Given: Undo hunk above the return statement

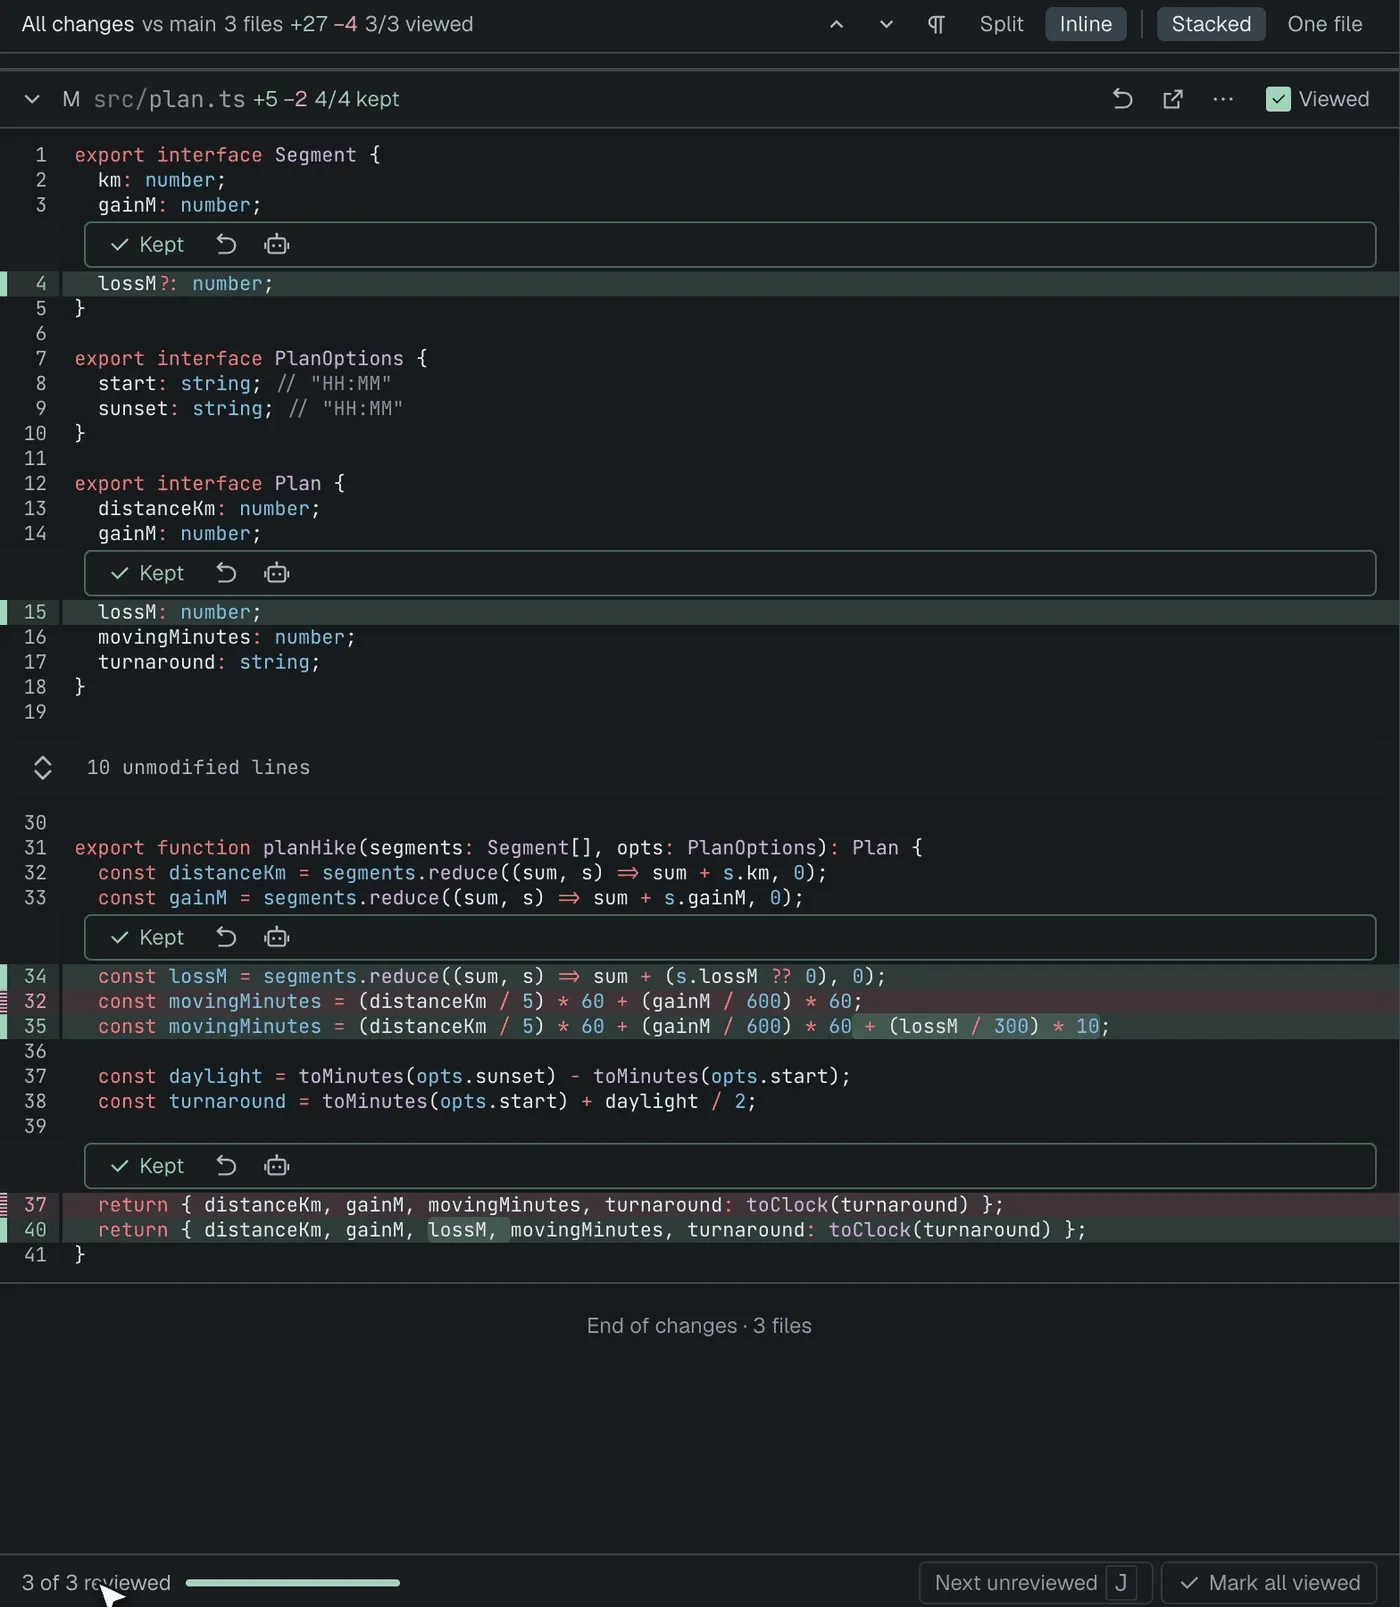Looking at the screenshot, I should pos(226,1166).
